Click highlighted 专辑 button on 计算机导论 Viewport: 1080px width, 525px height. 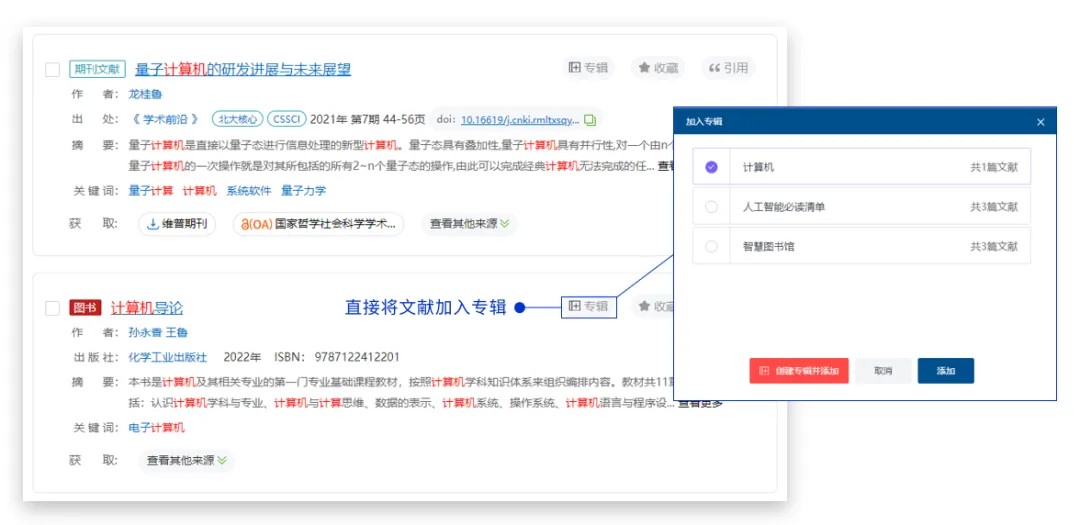(x=588, y=307)
